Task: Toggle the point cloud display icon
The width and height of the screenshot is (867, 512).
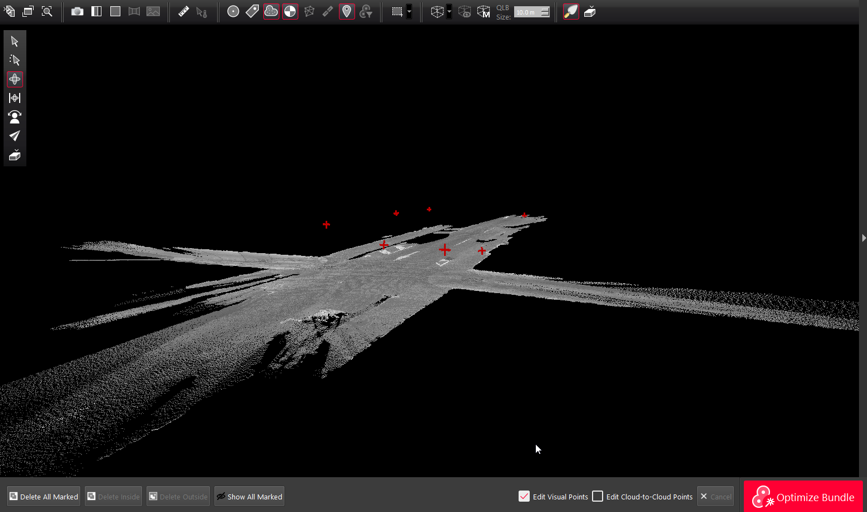Action: (x=271, y=12)
